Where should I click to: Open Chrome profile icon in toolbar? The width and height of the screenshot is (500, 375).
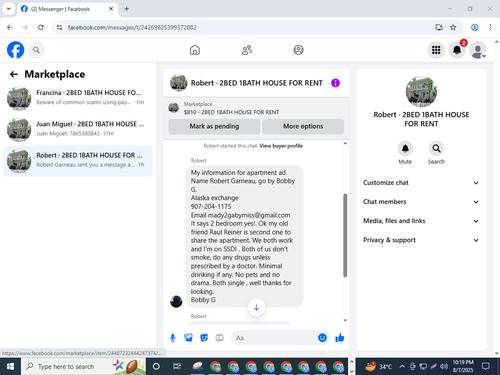pos(475,27)
